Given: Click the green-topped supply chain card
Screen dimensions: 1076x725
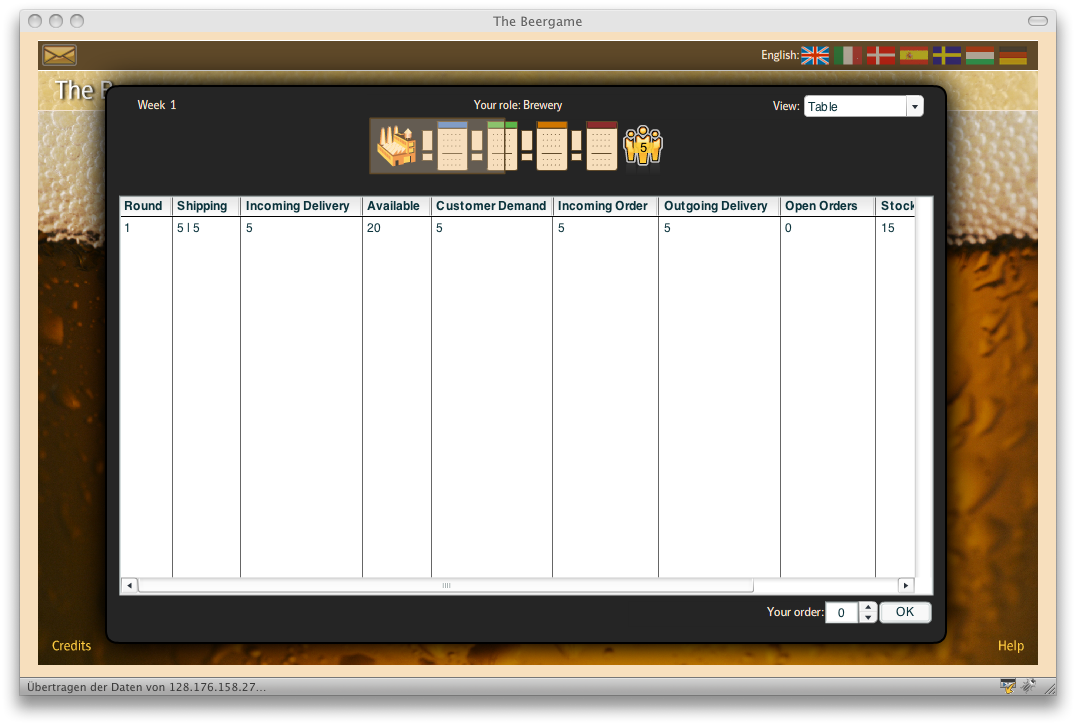Looking at the screenshot, I should click(x=502, y=146).
